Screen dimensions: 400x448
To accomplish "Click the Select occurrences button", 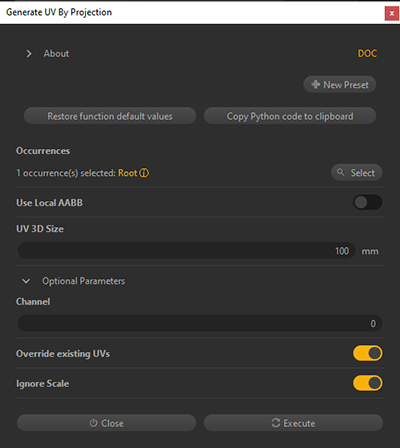I will [x=356, y=172].
